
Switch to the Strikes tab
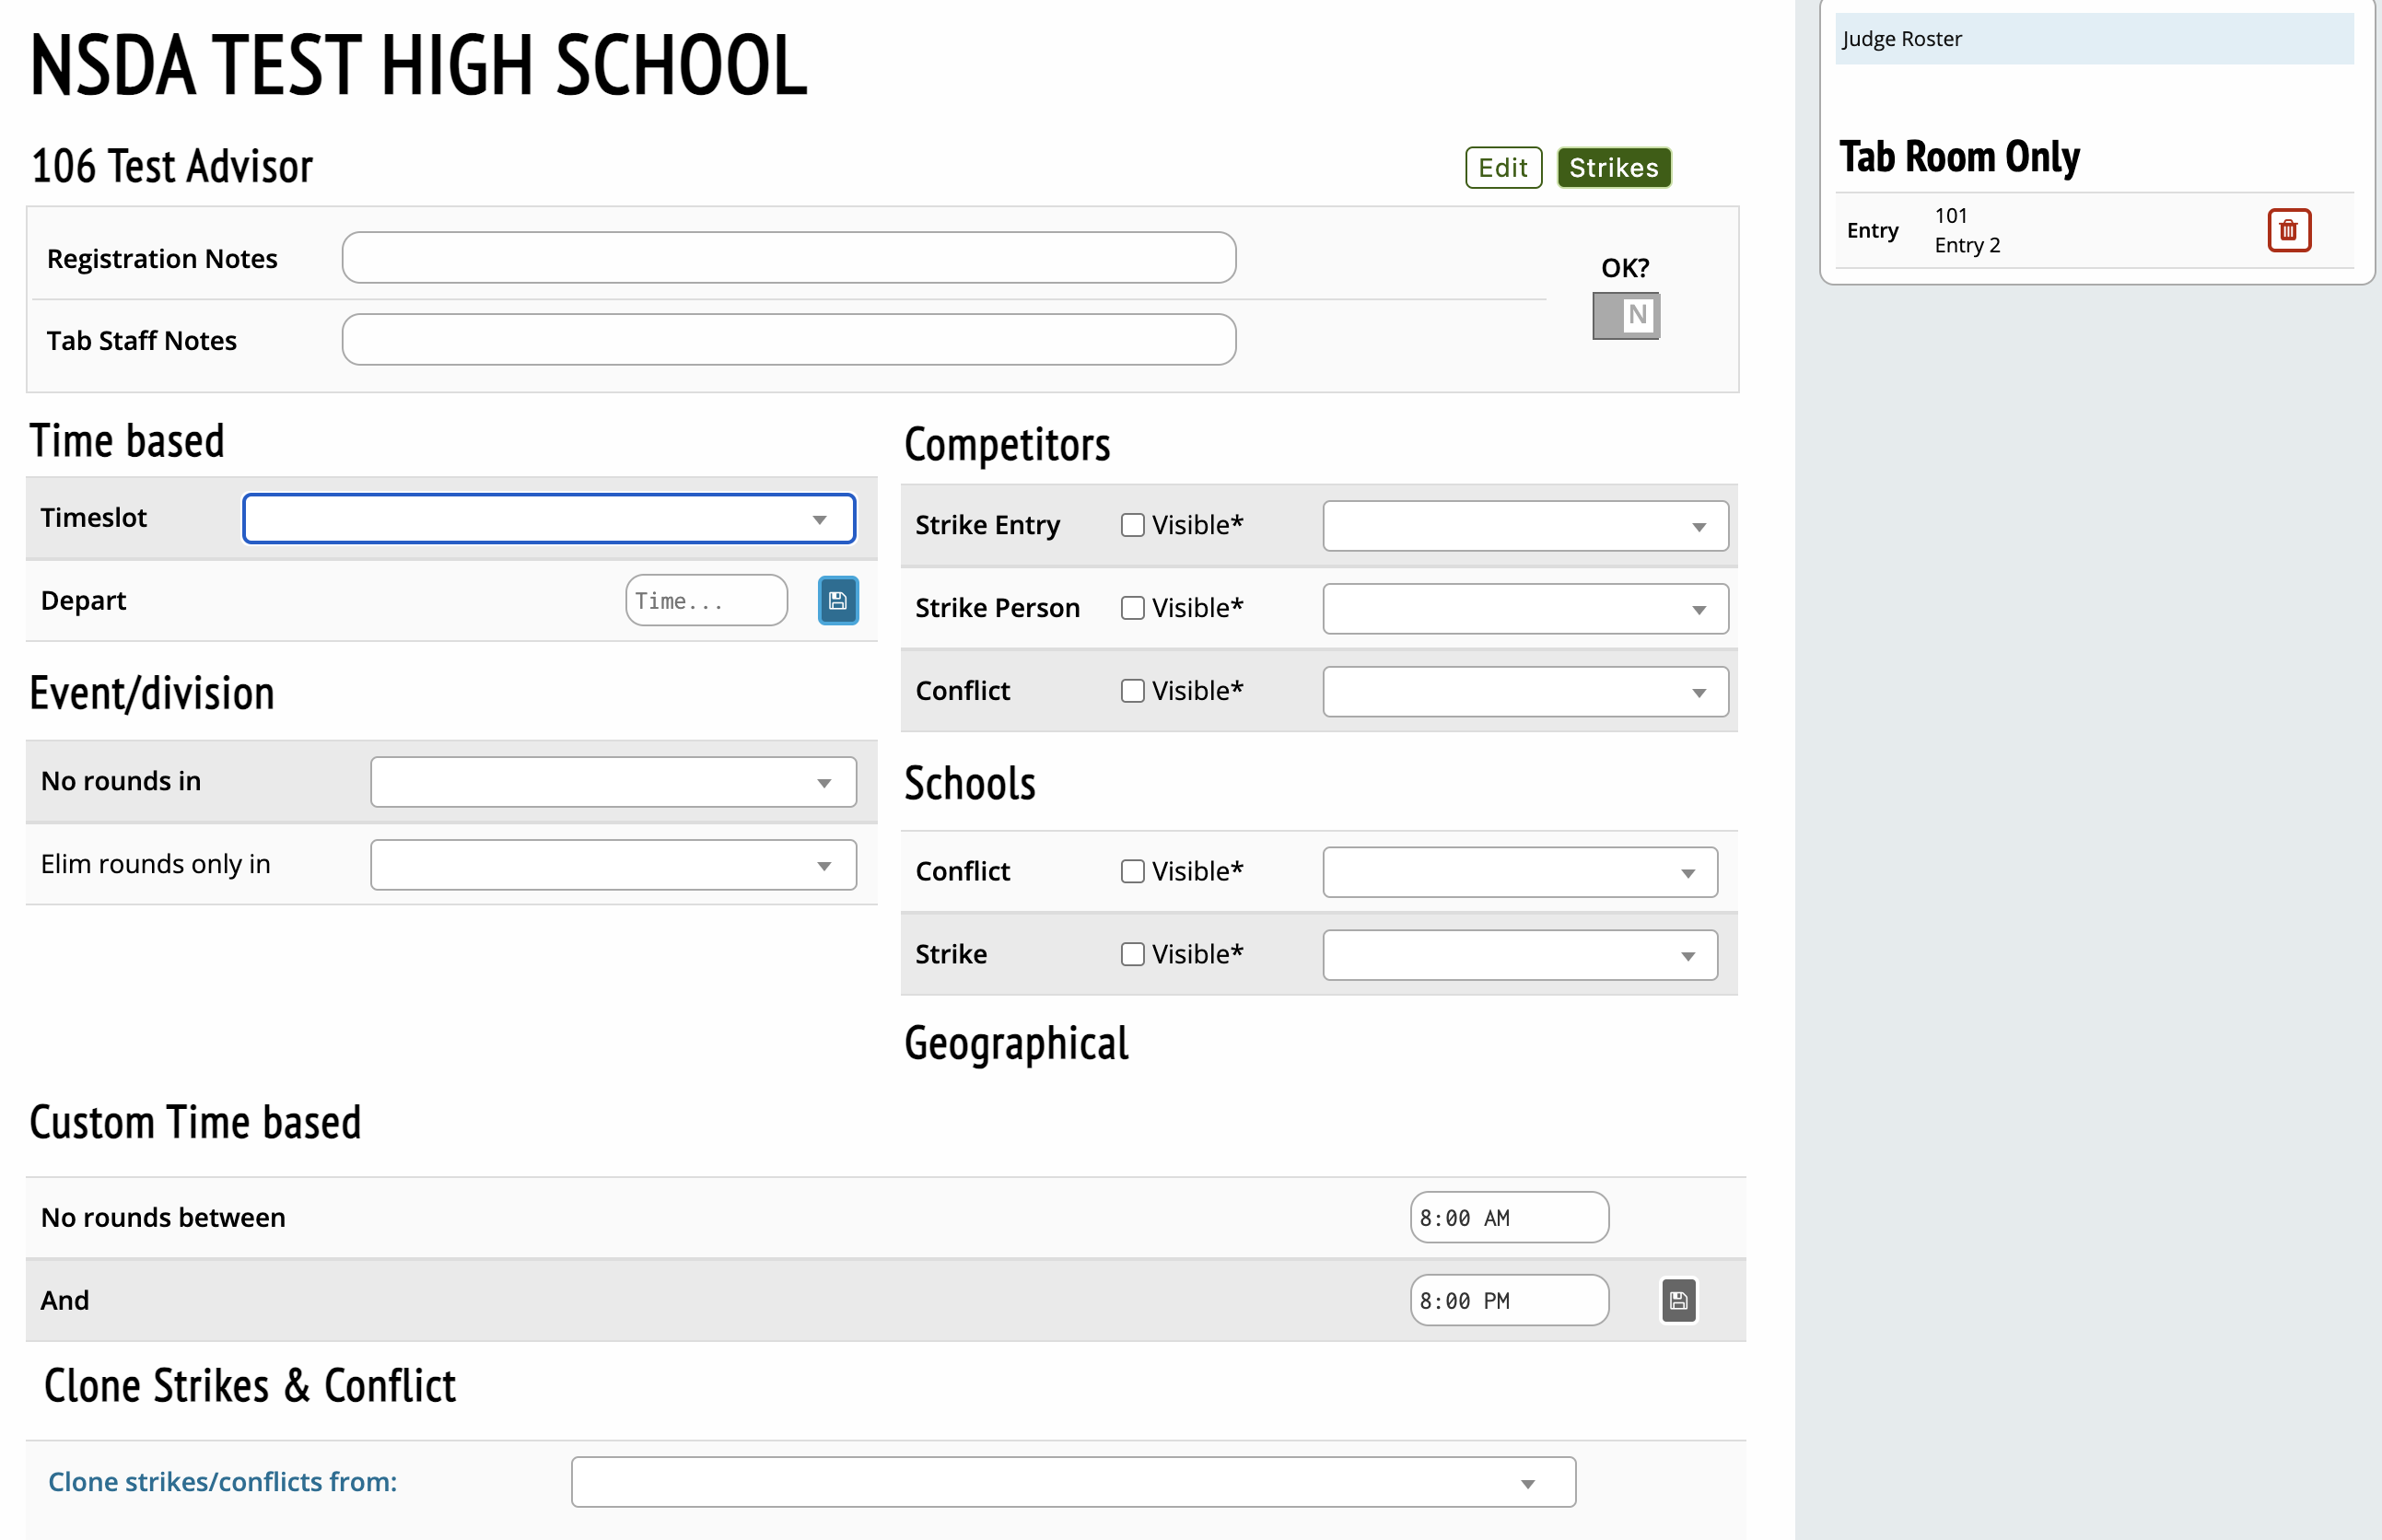1612,168
